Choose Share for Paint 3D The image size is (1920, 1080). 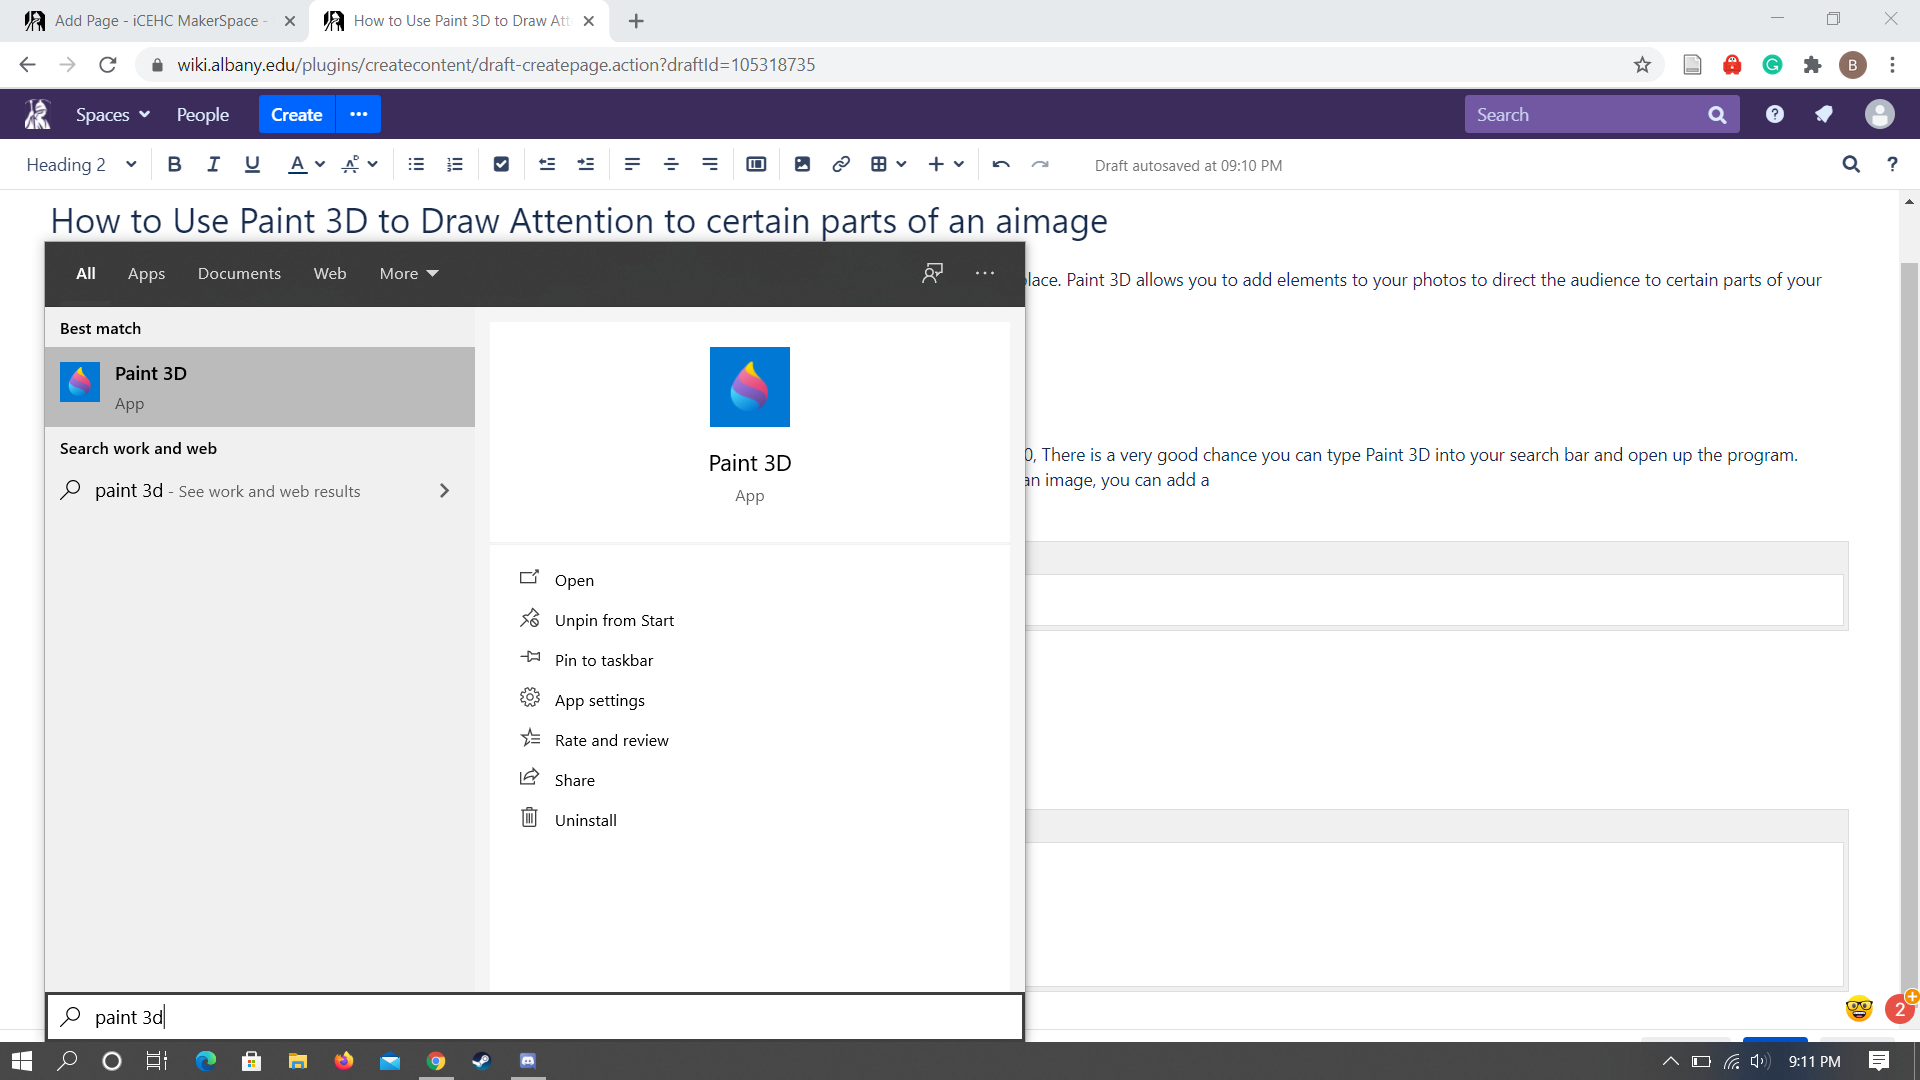(x=574, y=780)
